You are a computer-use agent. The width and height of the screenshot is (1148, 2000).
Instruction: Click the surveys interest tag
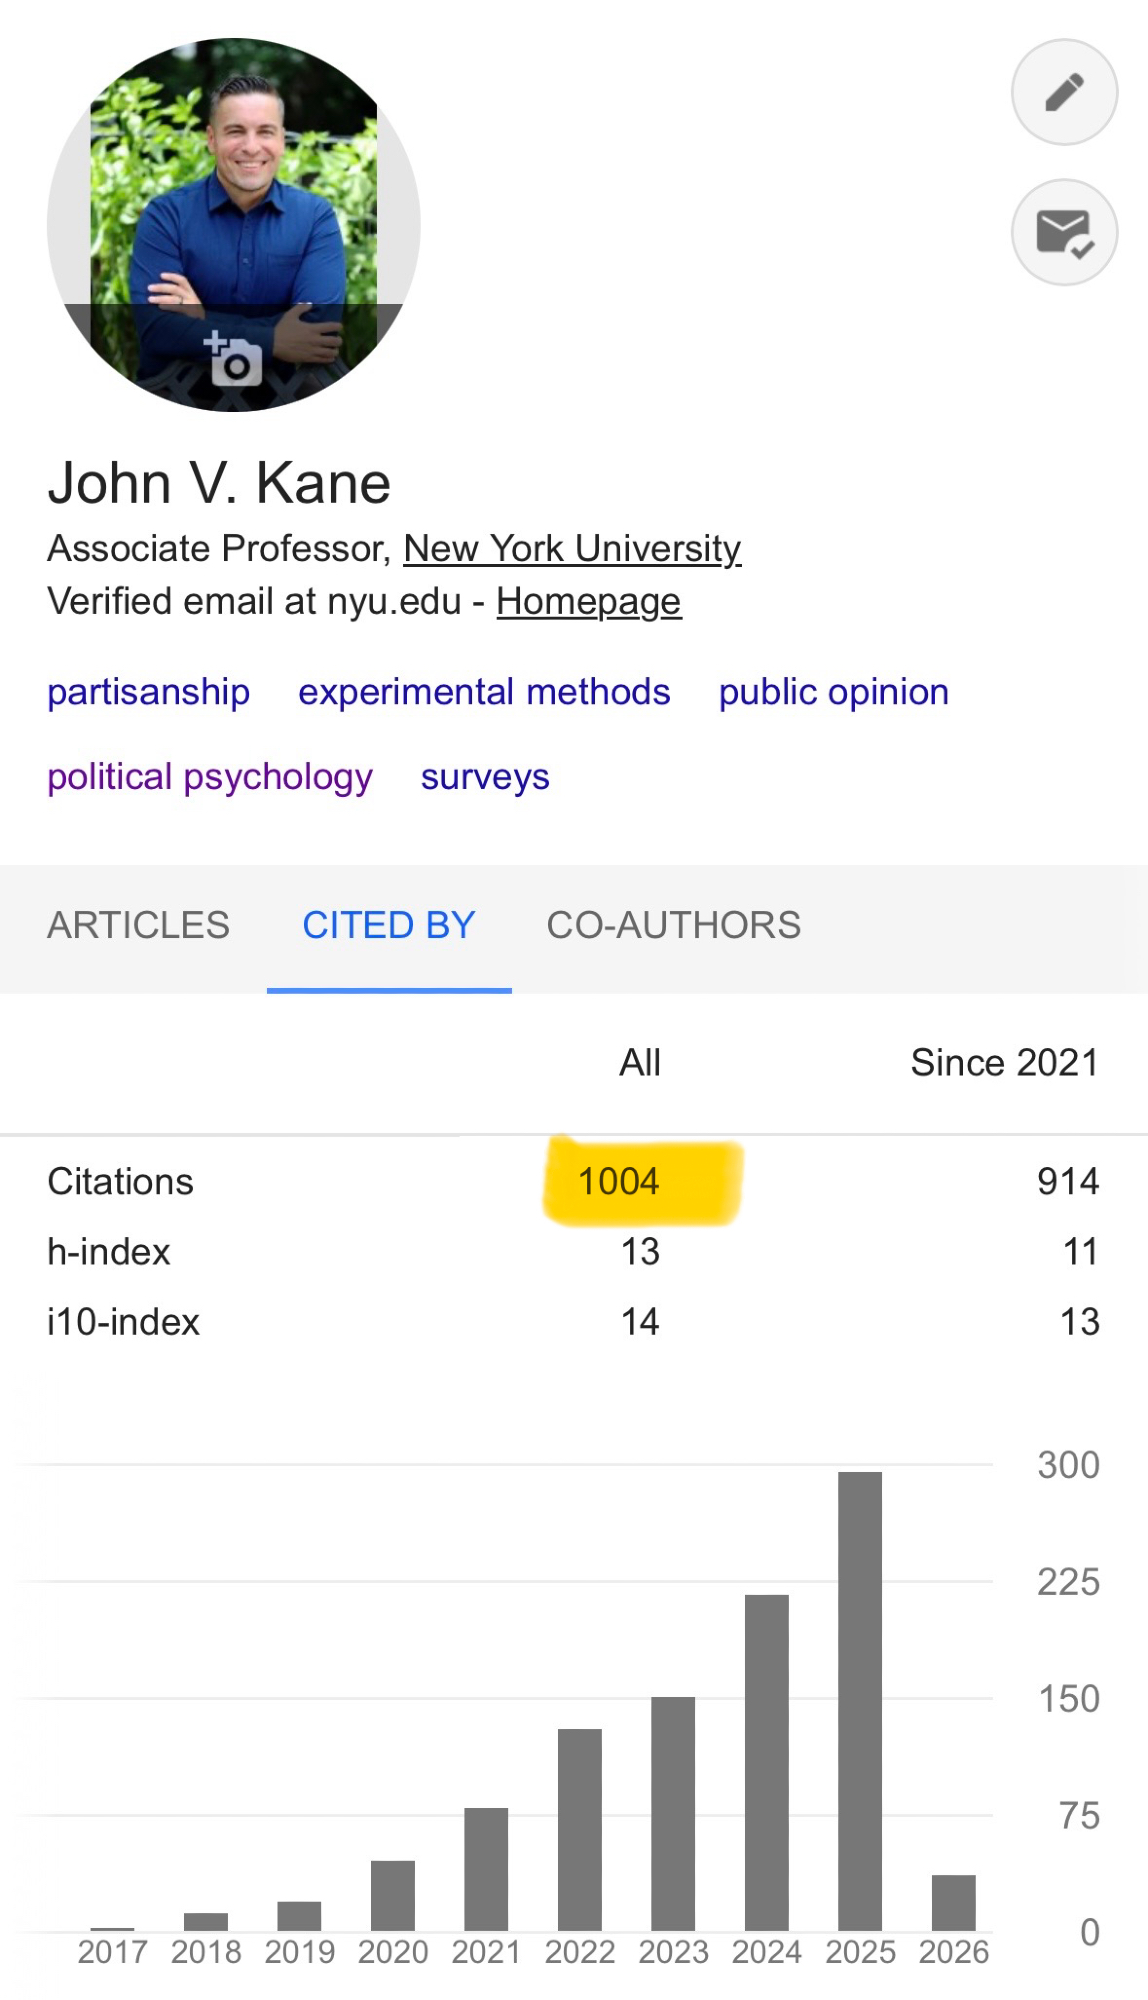[485, 777]
